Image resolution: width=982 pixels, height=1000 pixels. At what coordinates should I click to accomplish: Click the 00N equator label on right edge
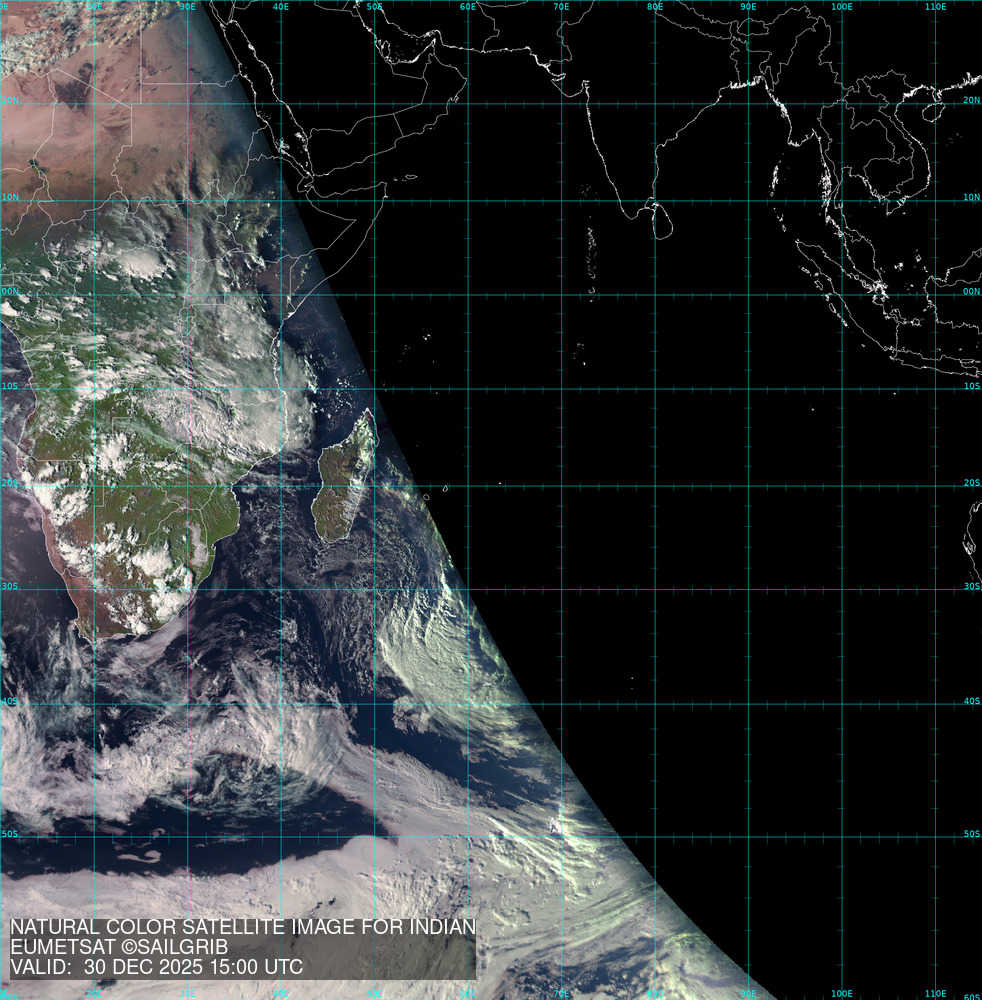click(971, 291)
